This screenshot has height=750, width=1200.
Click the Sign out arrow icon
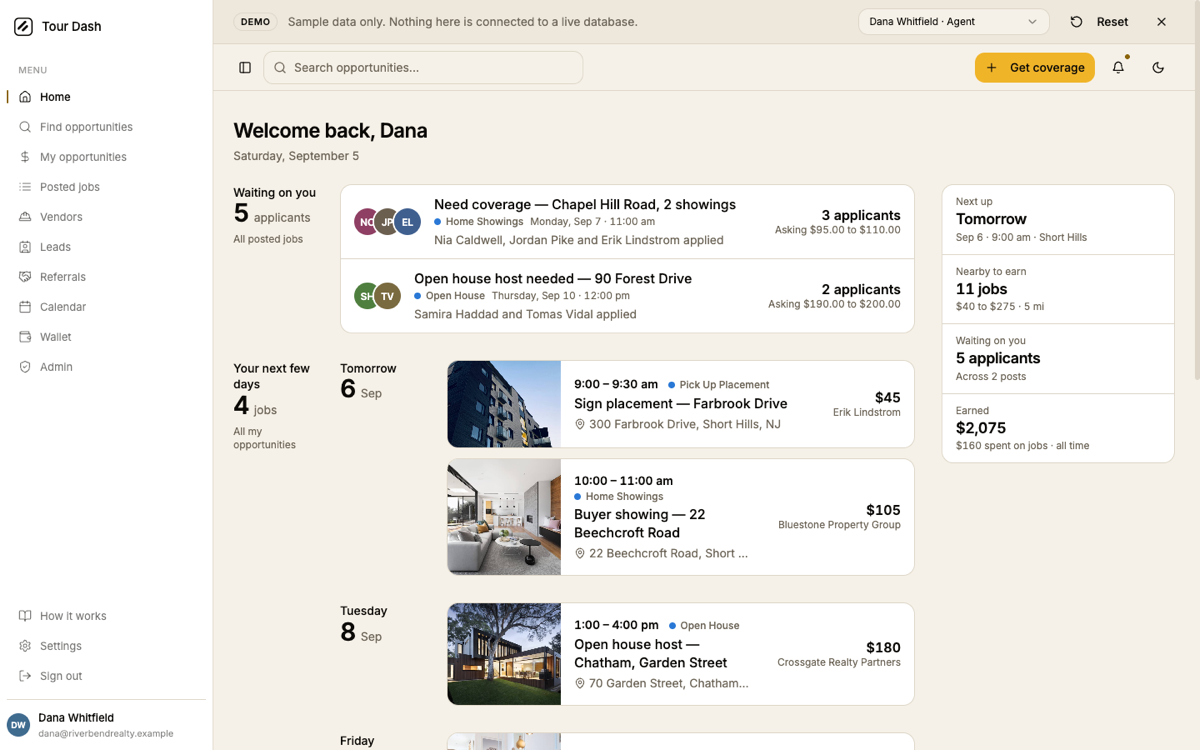(x=25, y=676)
